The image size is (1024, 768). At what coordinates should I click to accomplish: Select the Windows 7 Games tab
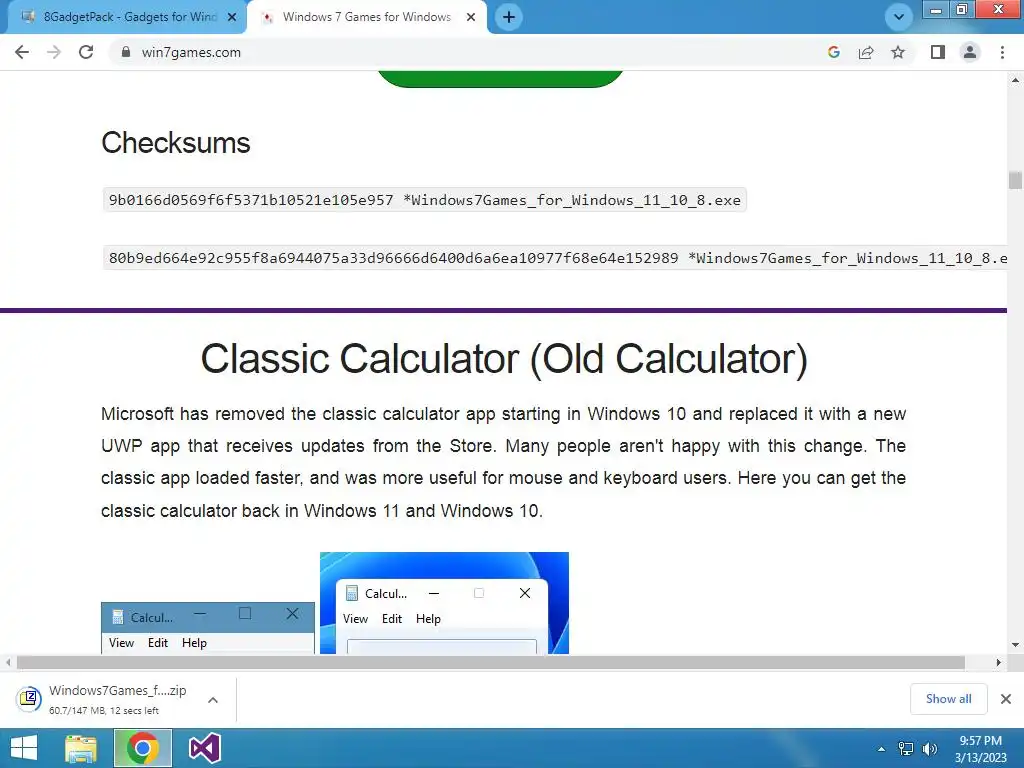click(367, 17)
